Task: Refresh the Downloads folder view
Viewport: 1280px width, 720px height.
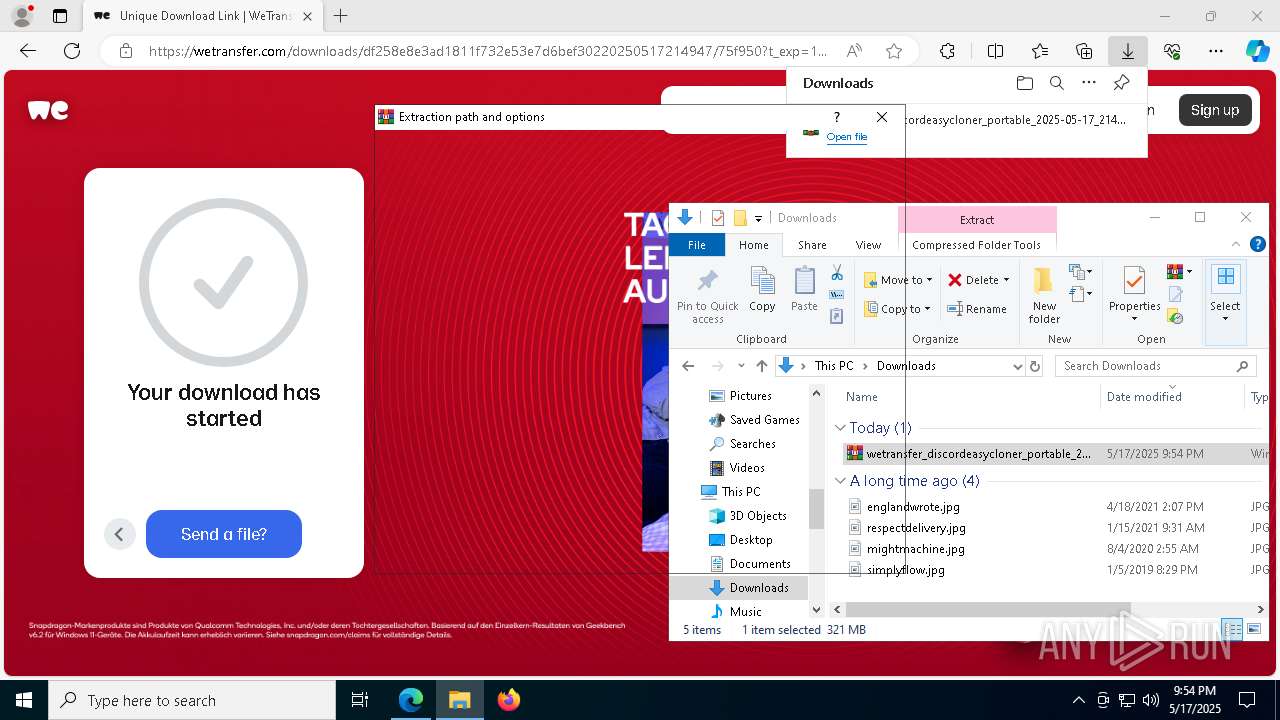Action: click(1035, 366)
